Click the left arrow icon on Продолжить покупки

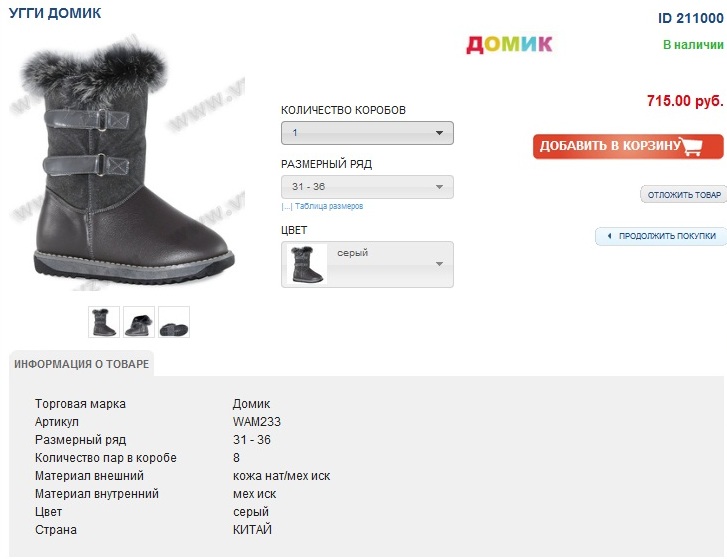(609, 236)
